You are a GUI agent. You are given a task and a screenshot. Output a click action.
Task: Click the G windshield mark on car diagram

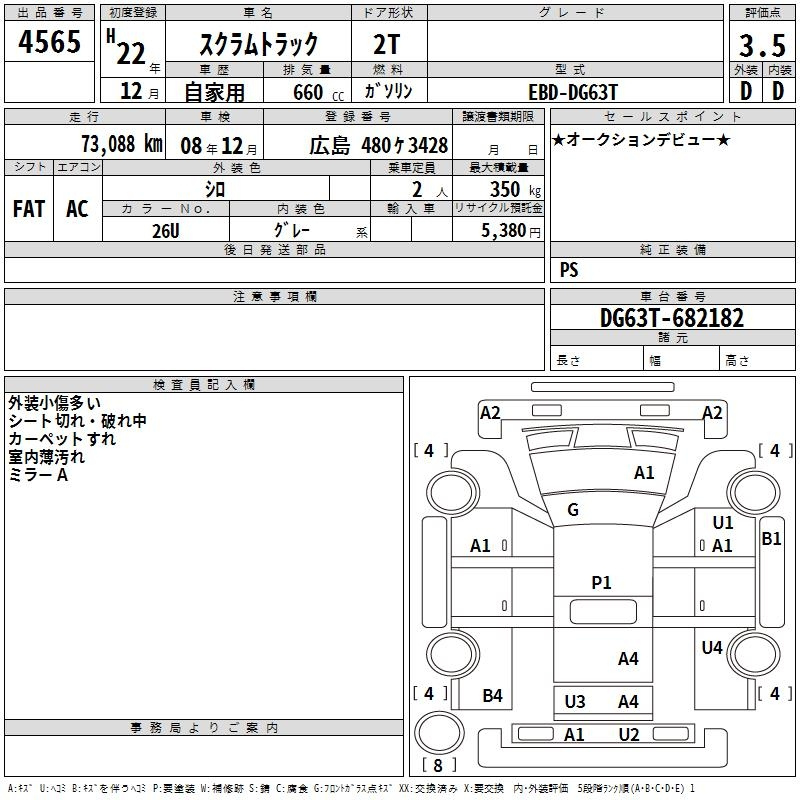click(573, 510)
